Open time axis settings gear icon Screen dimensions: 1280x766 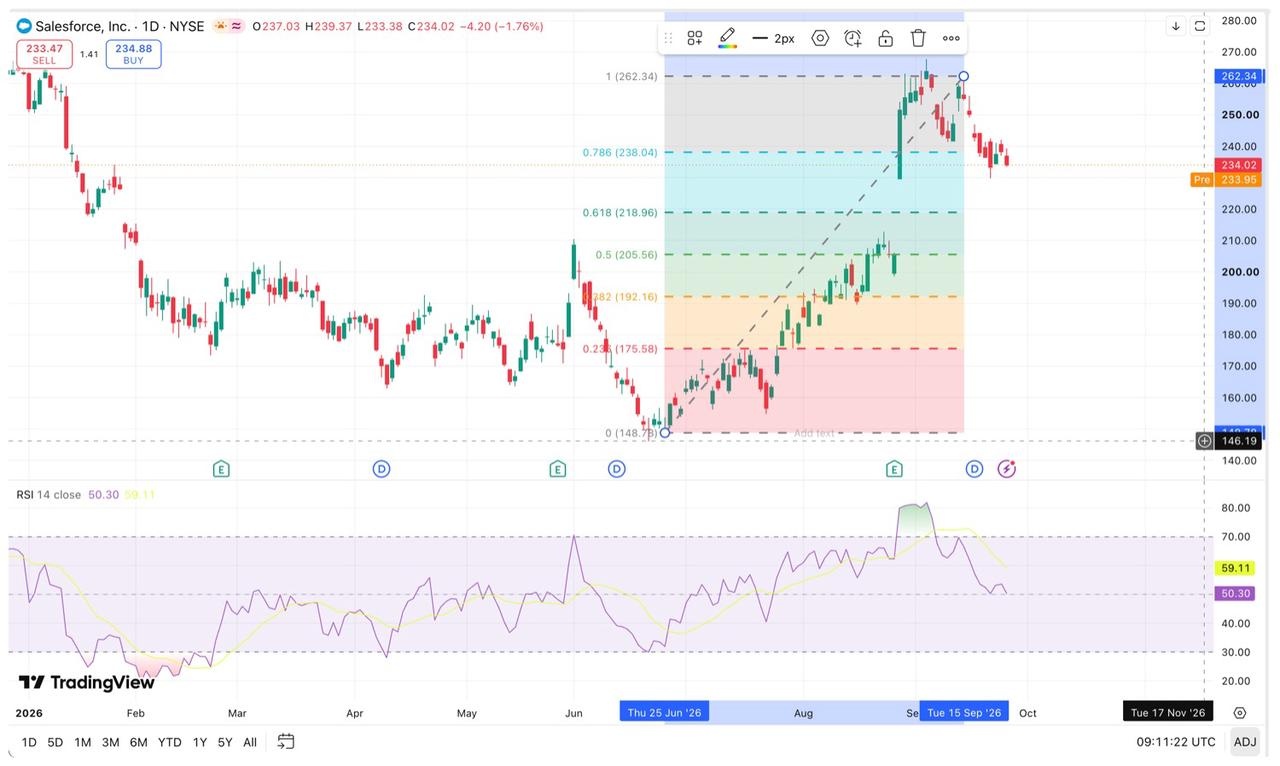coord(1240,713)
